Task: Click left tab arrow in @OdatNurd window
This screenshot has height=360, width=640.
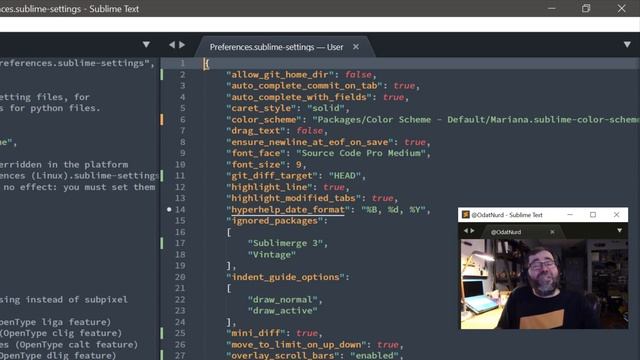Action: point(466,231)
